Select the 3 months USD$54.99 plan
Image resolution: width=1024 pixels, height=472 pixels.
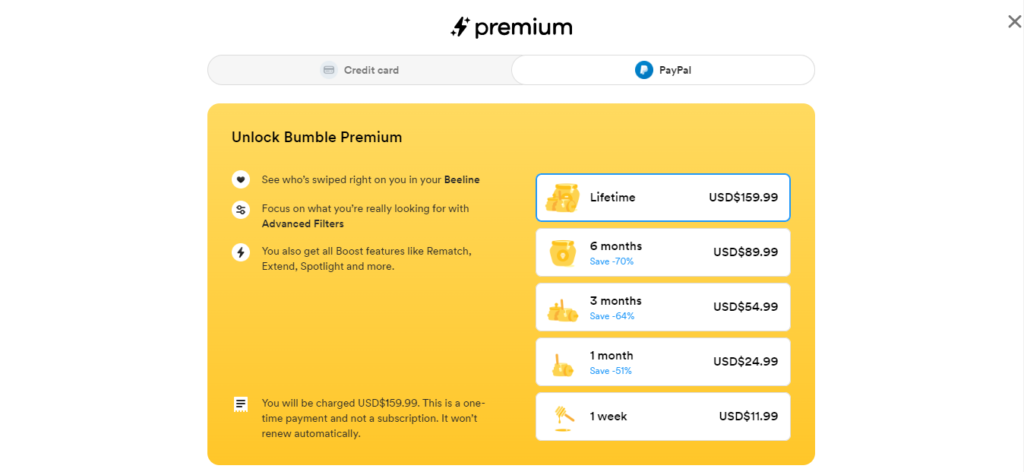(663, 307)
